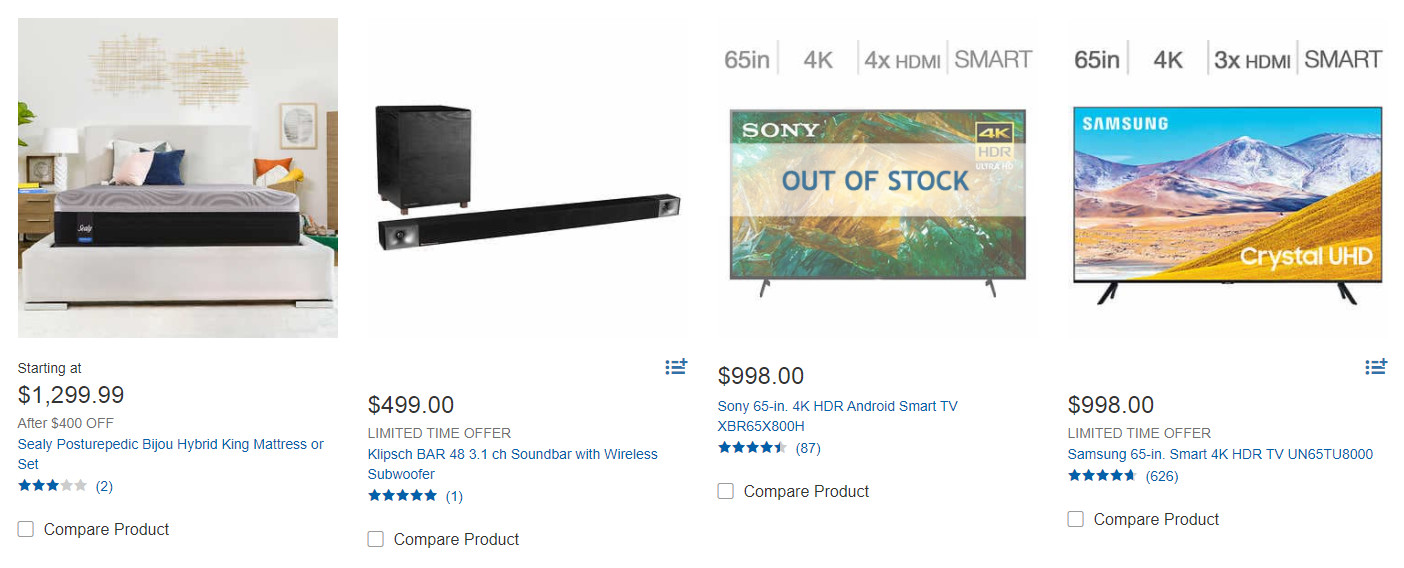Open the 87 reviews for Sony TV
This screenshot has width=1404, height=568.
(808, 448)
